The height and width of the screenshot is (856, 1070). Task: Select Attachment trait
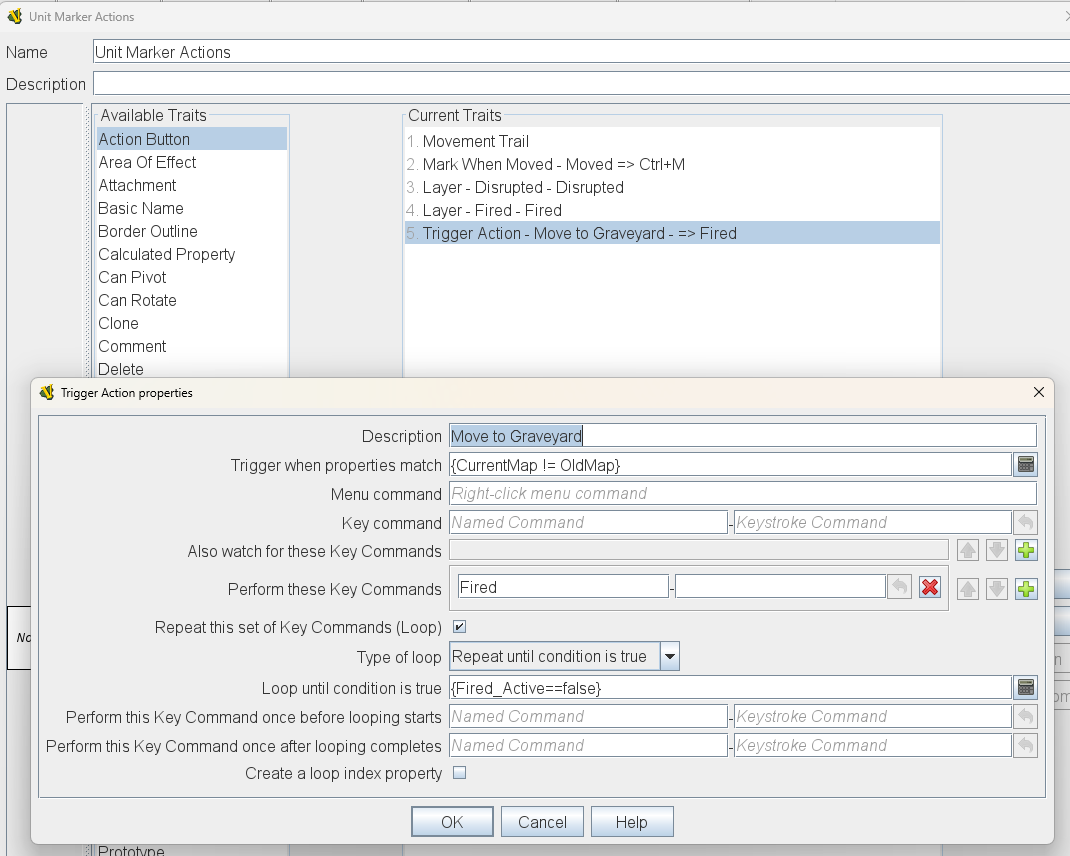[x=192, y=186]
